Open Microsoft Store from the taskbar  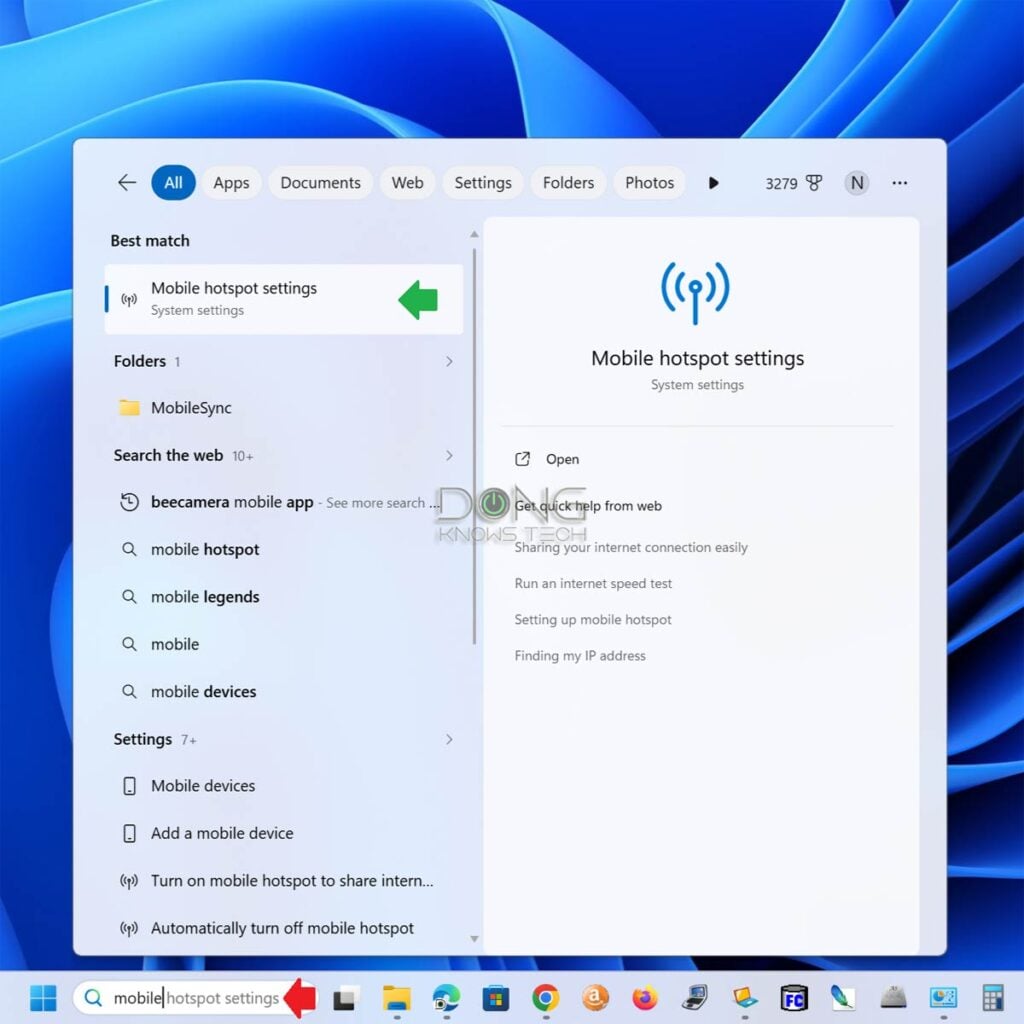496,998
